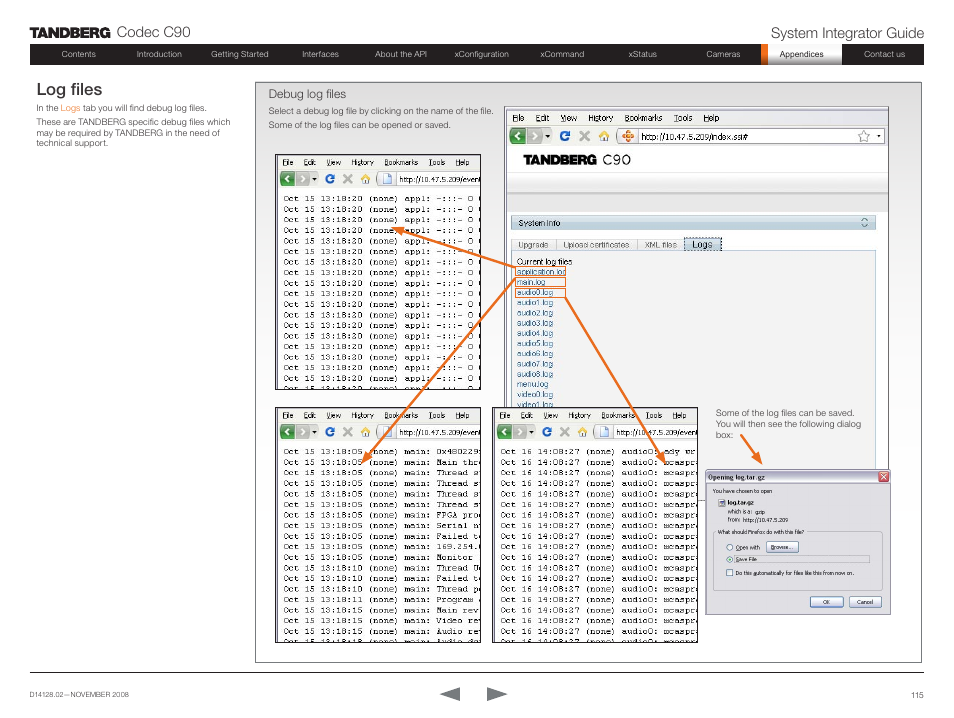The width and height of the screenshot is (954, 718).
Task: Click Home icon in audio0 log window
Action: (x=582, y=432)
